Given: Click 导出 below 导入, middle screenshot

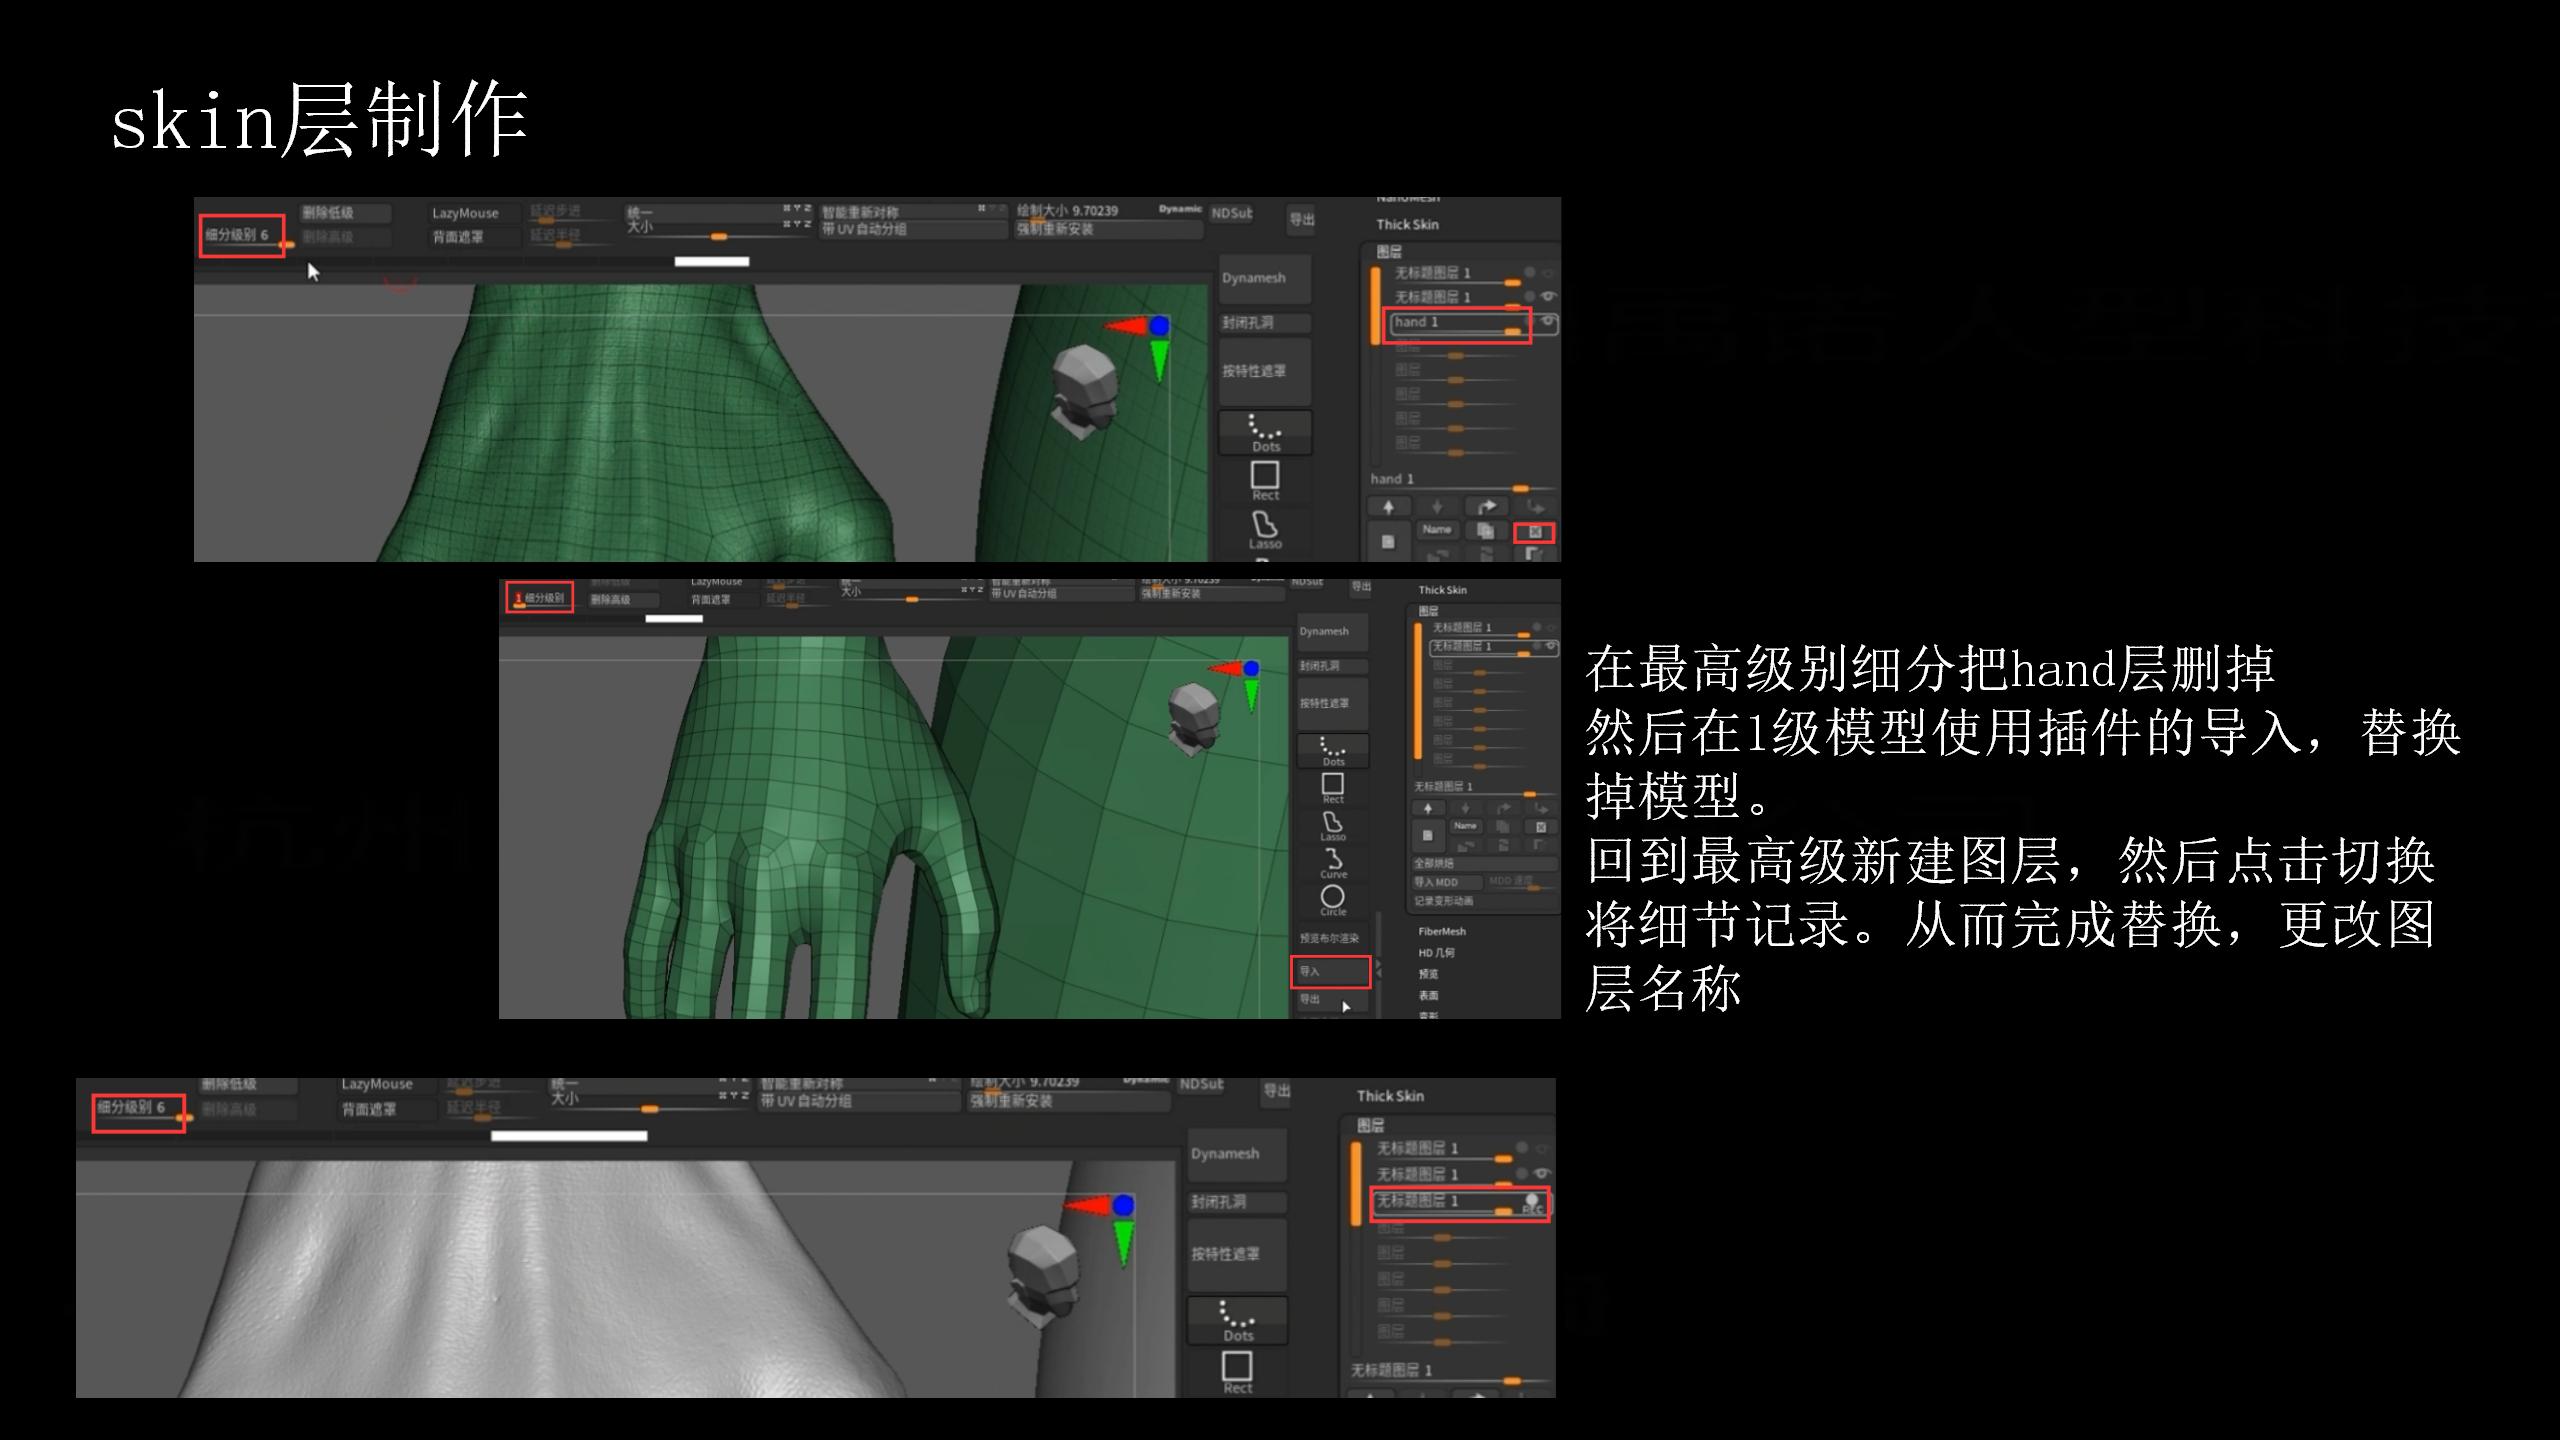Looking at the screenshot, I should click(x=1331, y=999).
